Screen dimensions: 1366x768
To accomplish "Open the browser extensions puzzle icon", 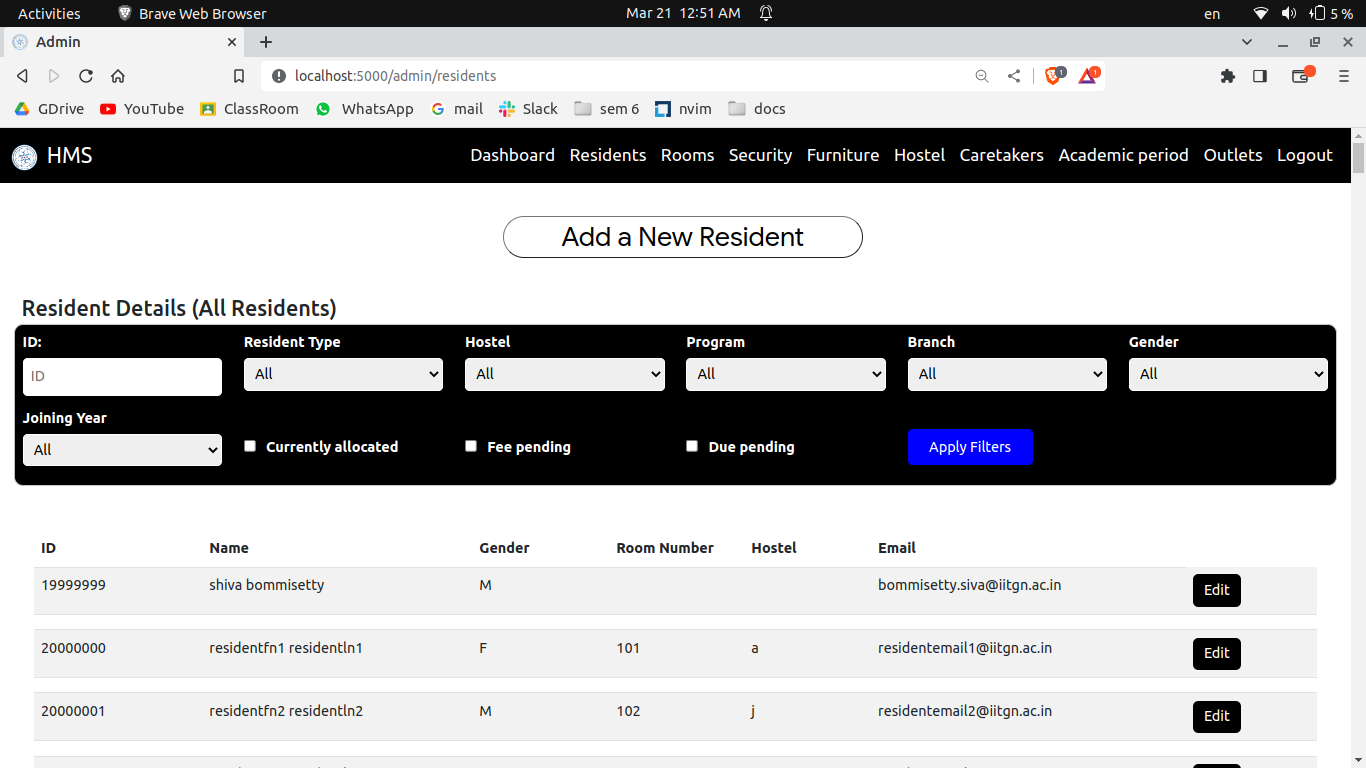I will (1228, 75).
